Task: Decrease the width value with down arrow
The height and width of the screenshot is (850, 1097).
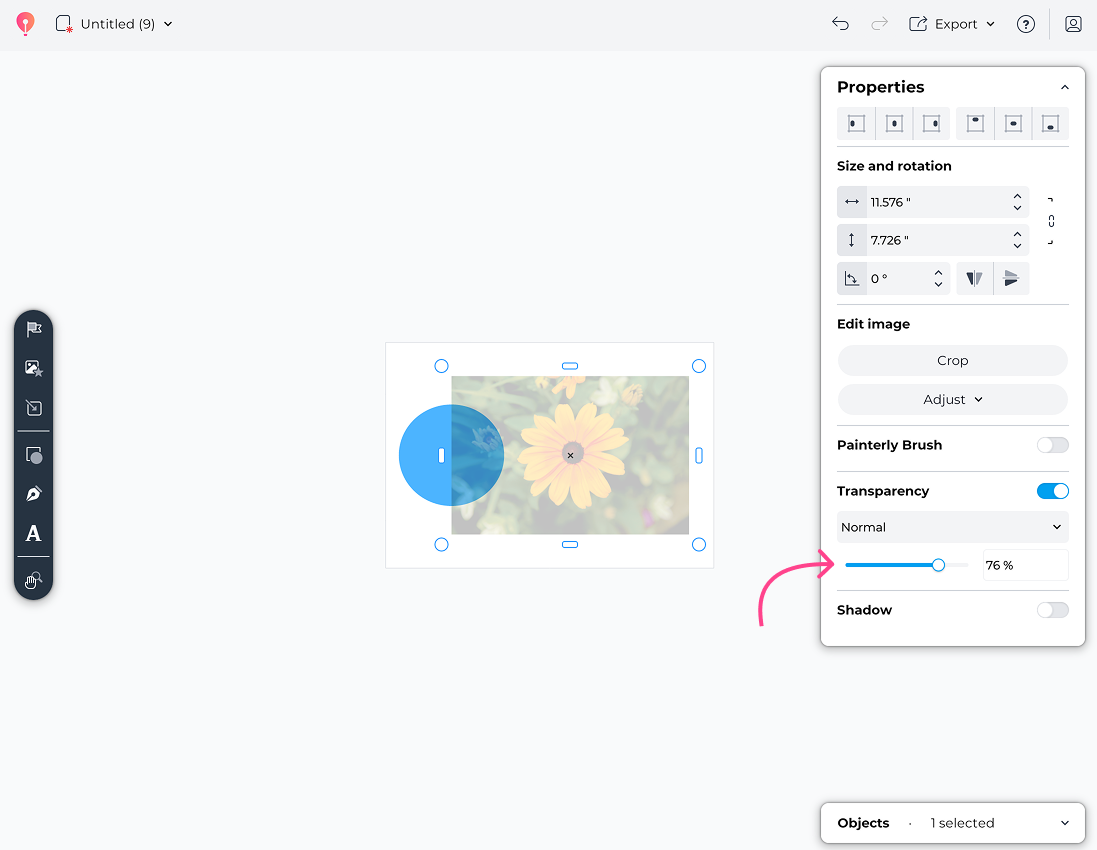Action: [1017, 208]
